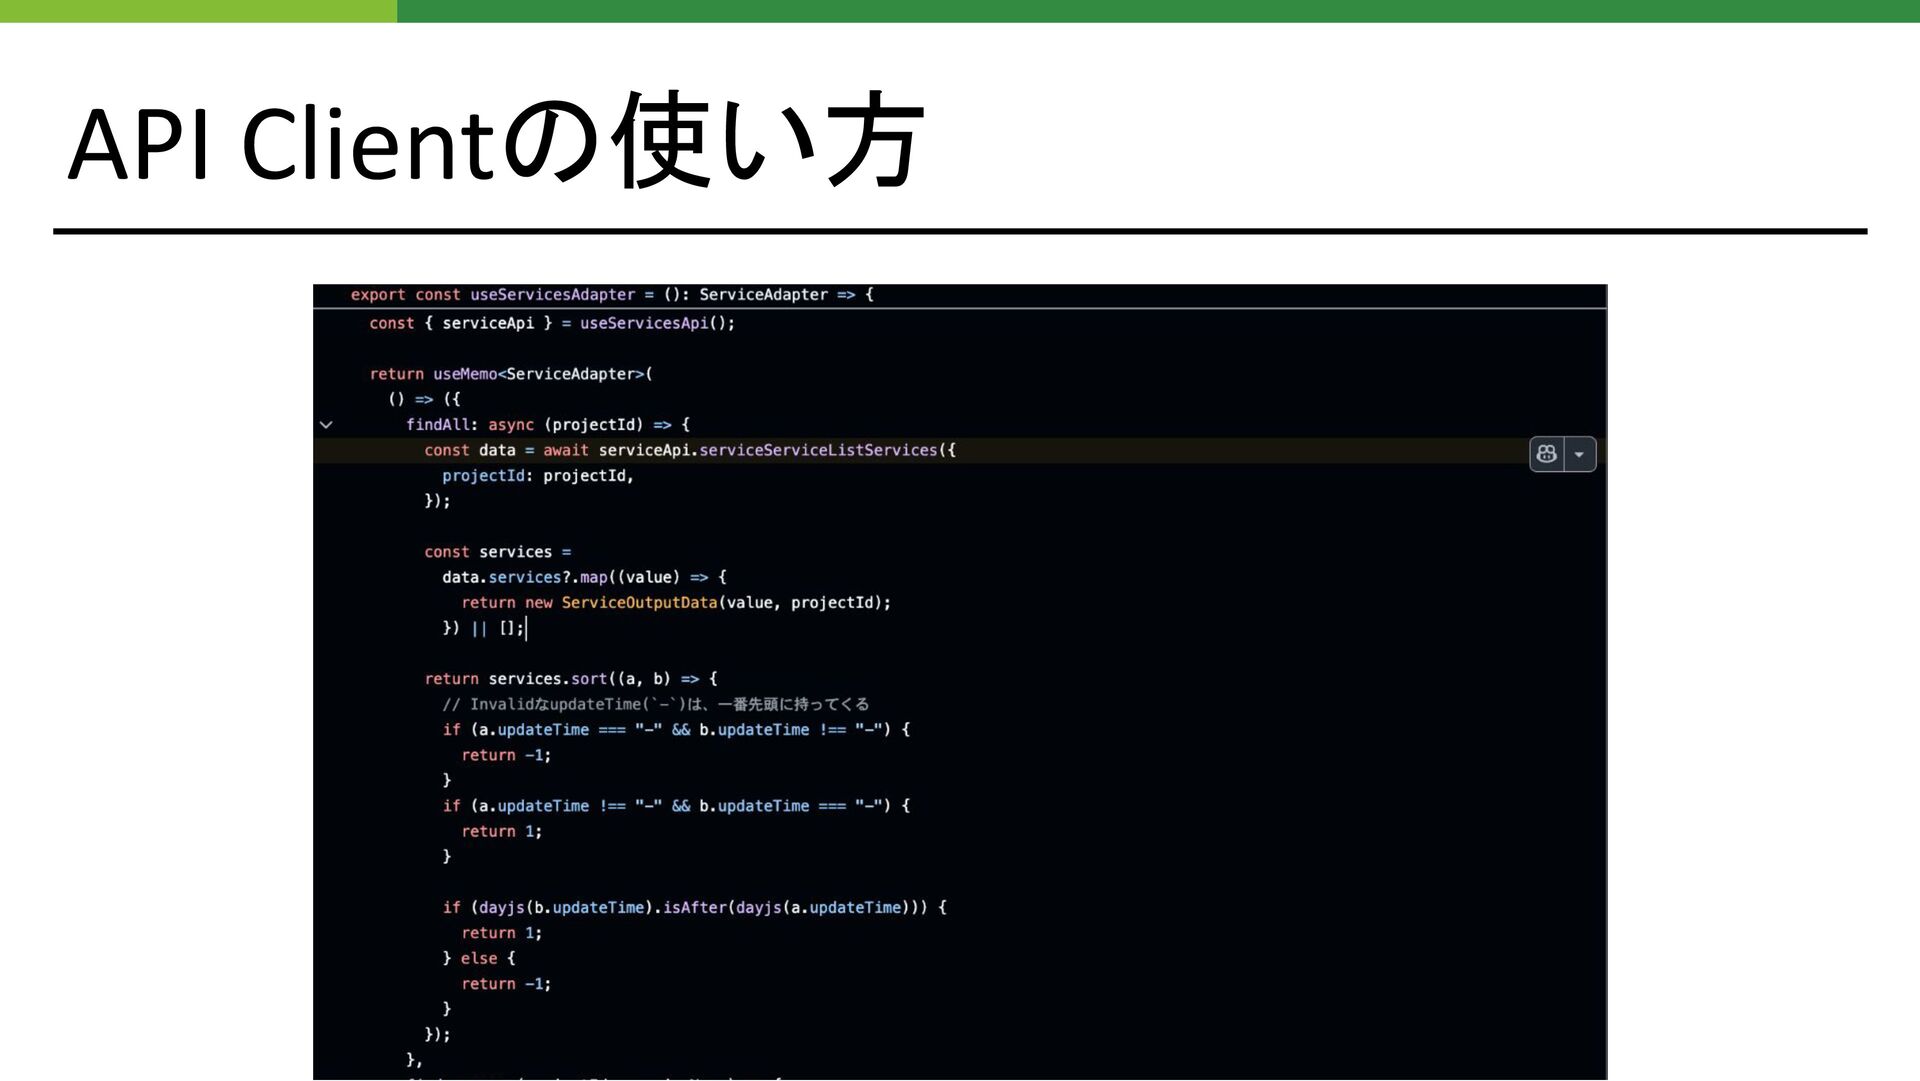Viewport: 1920px width, 1081px height.
Task: Click the 'await' keyword in highlighted line
Action: 565,450
